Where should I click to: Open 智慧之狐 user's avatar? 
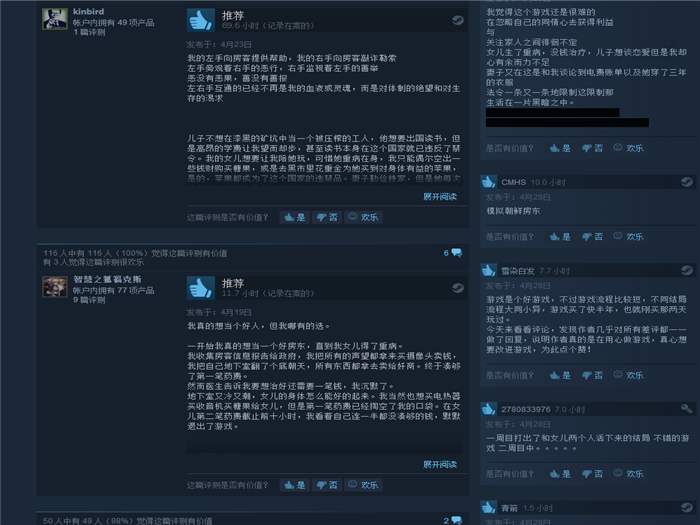(x=55, y=287)
